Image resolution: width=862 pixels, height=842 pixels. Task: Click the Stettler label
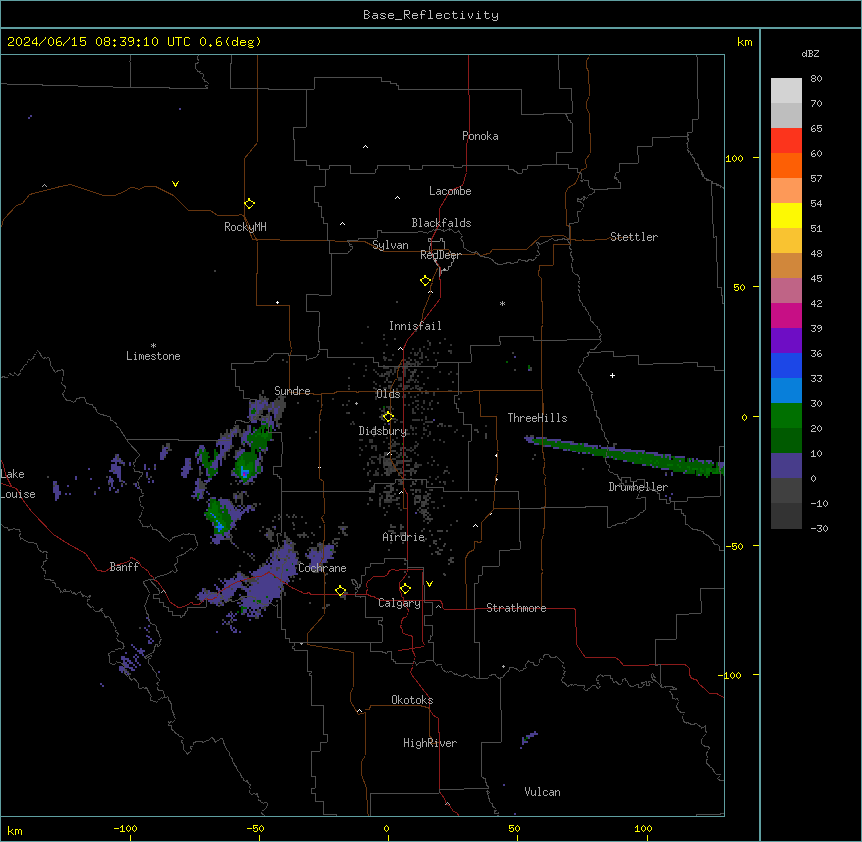click(x=634, y=237)
